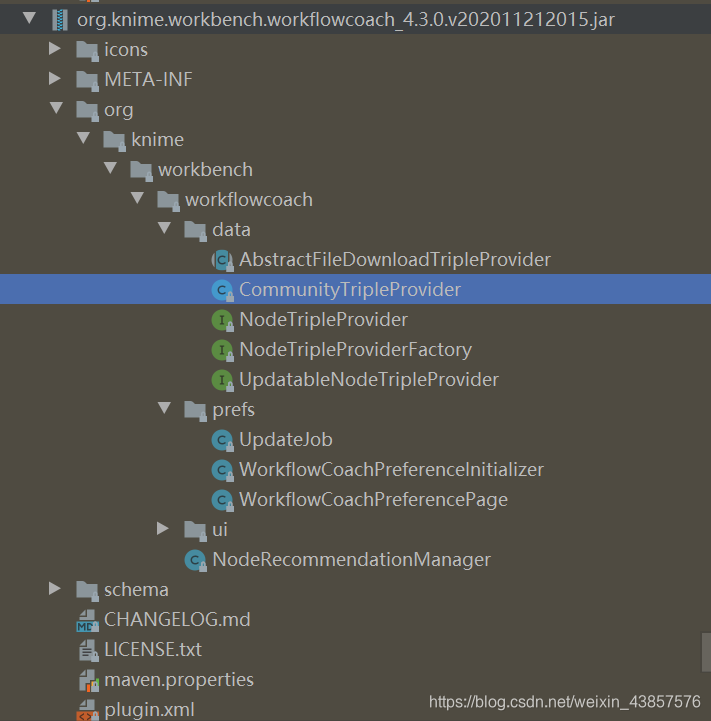Open plugin.xml file
The width and height of the screenshot is (711, 721).
tap(149, 710)
